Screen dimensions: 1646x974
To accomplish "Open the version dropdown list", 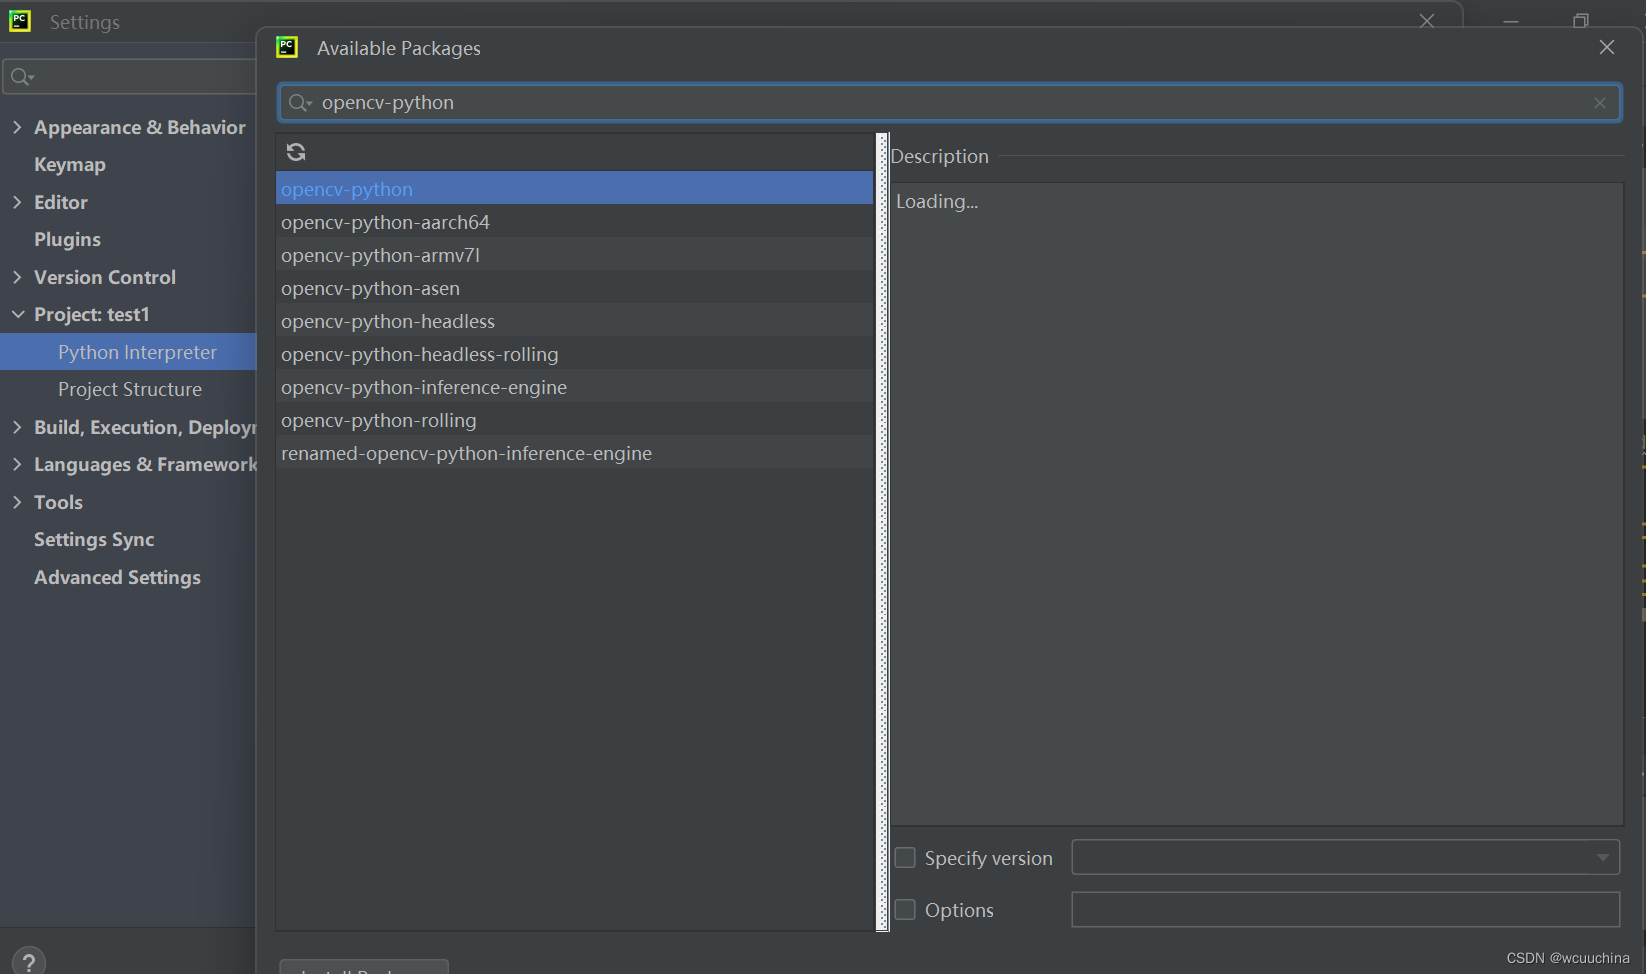I will click(x=1603, y=857).
